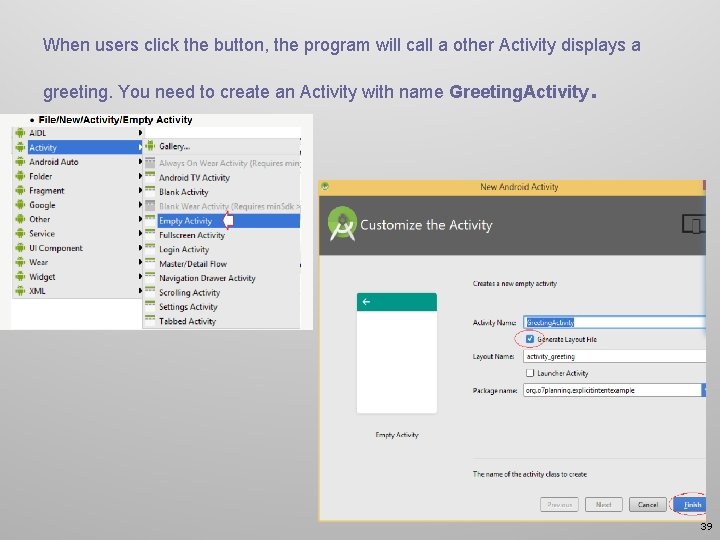720x540 pixels.
Task: Click the template icon beside Settings Activity
Action: (x=150, y=306)
